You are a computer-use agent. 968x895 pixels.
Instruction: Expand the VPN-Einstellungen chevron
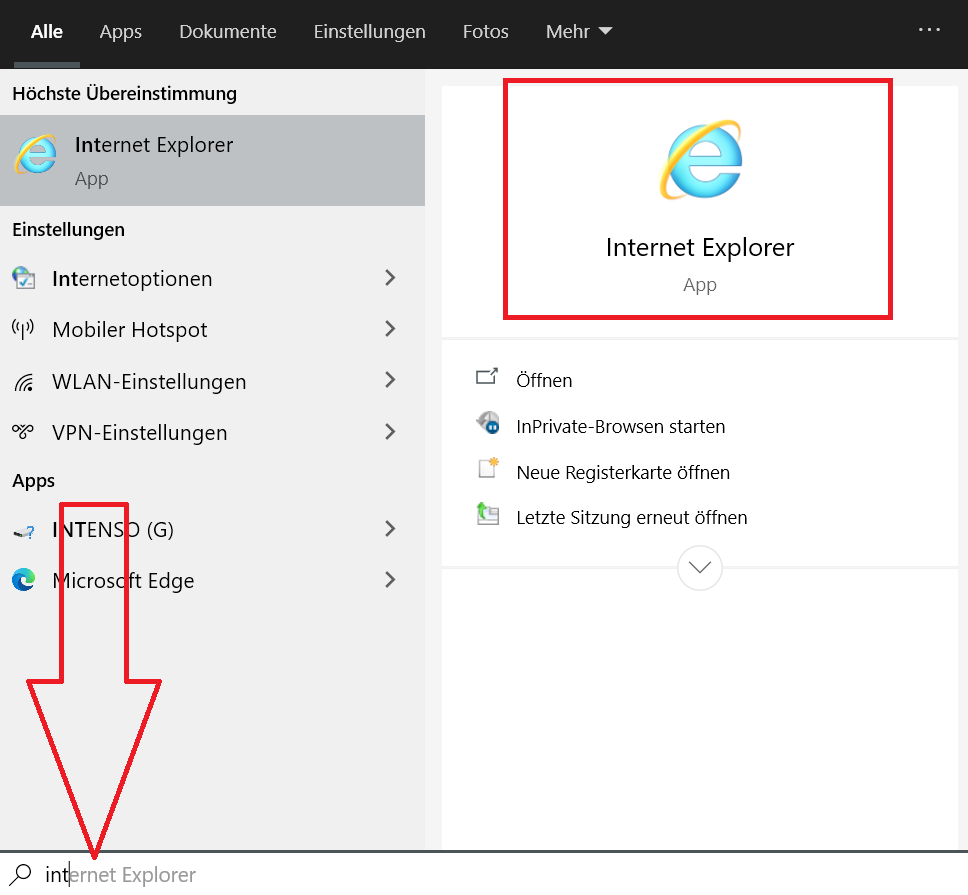[390, 431]
